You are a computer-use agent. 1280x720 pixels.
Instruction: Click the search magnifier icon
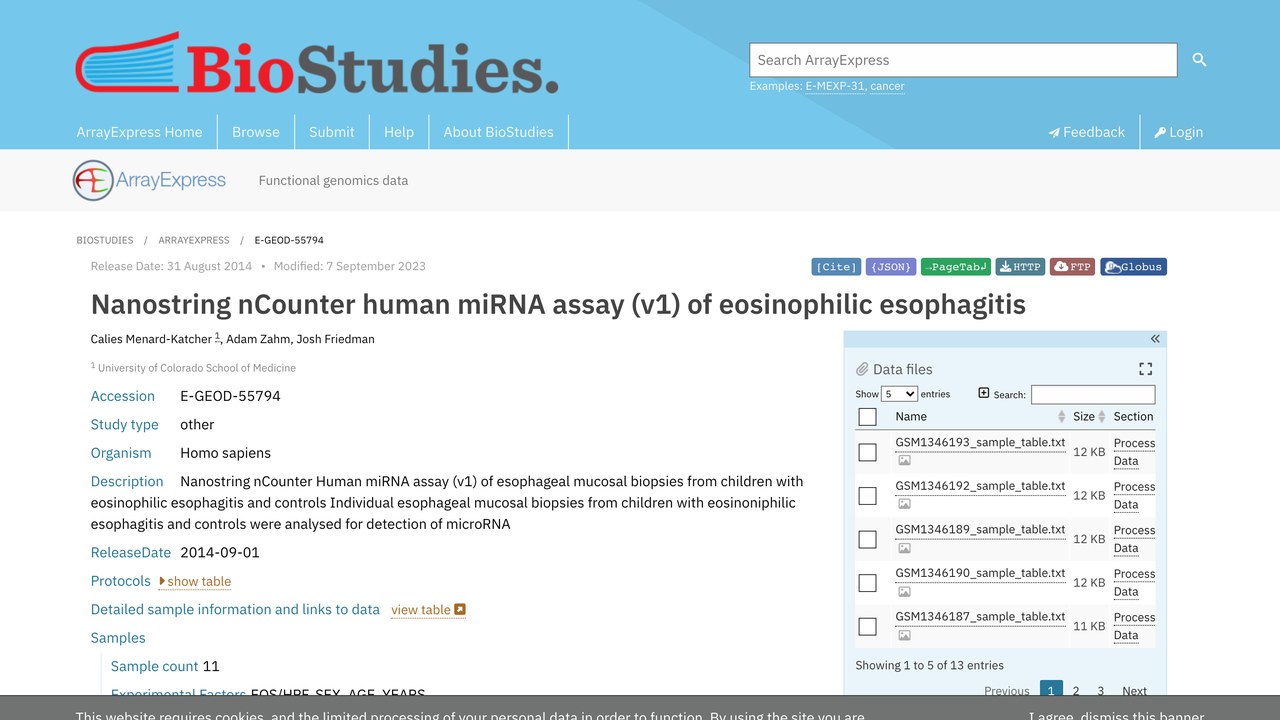[1199, 60]
